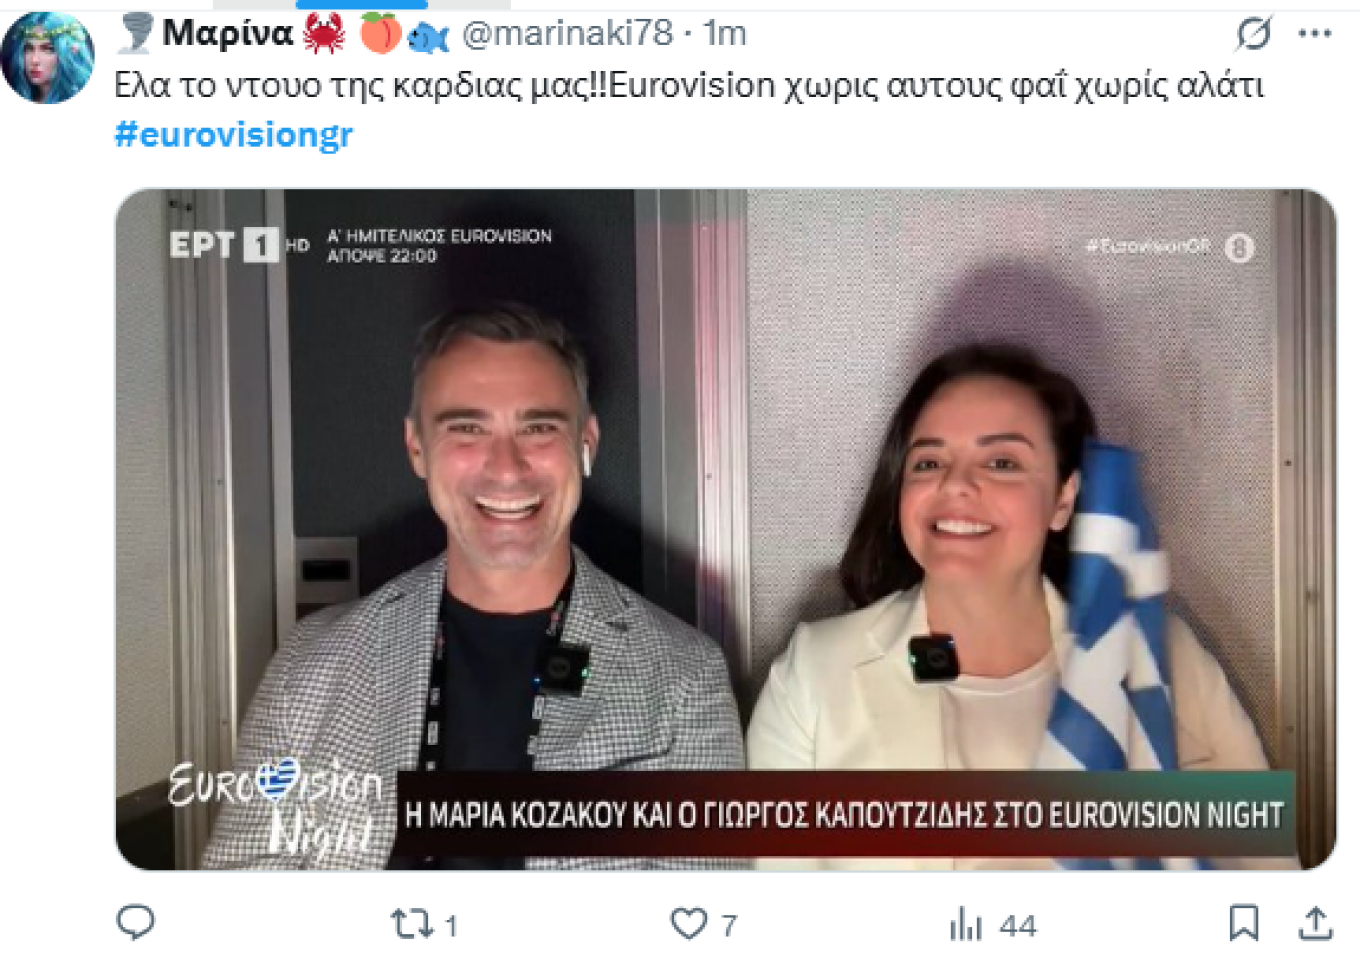Open the reply comment icon
Screen dimensions: 1360x972
coord(135,922)
